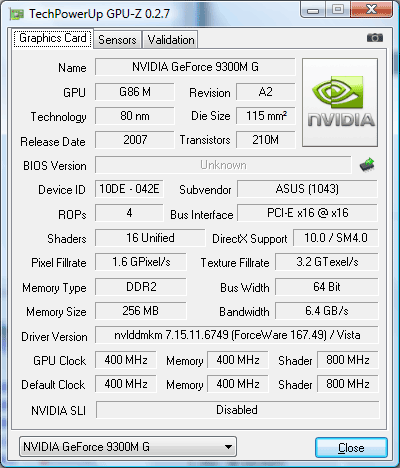Click the Subvendor ASUS (1043) field
Viewport: 400px width, 468px height.
click(x=307, y=189)
